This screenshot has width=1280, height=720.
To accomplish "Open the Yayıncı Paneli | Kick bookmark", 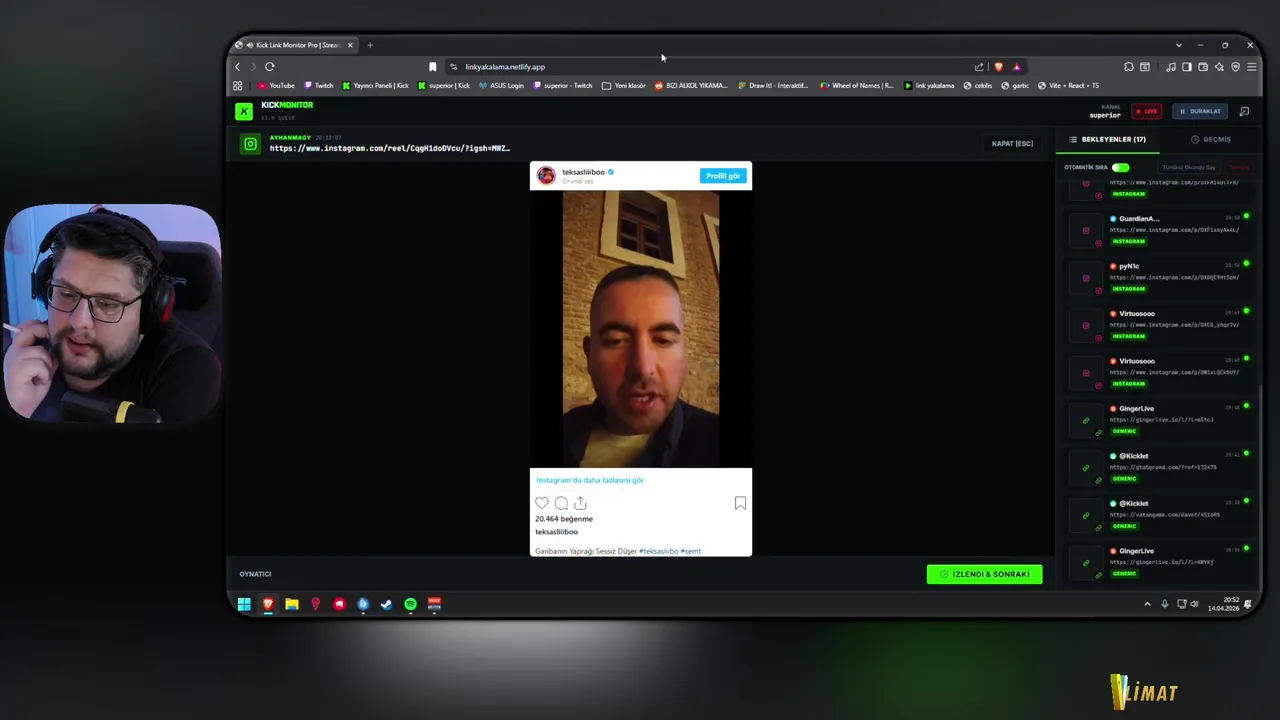I will coord(376,86).
